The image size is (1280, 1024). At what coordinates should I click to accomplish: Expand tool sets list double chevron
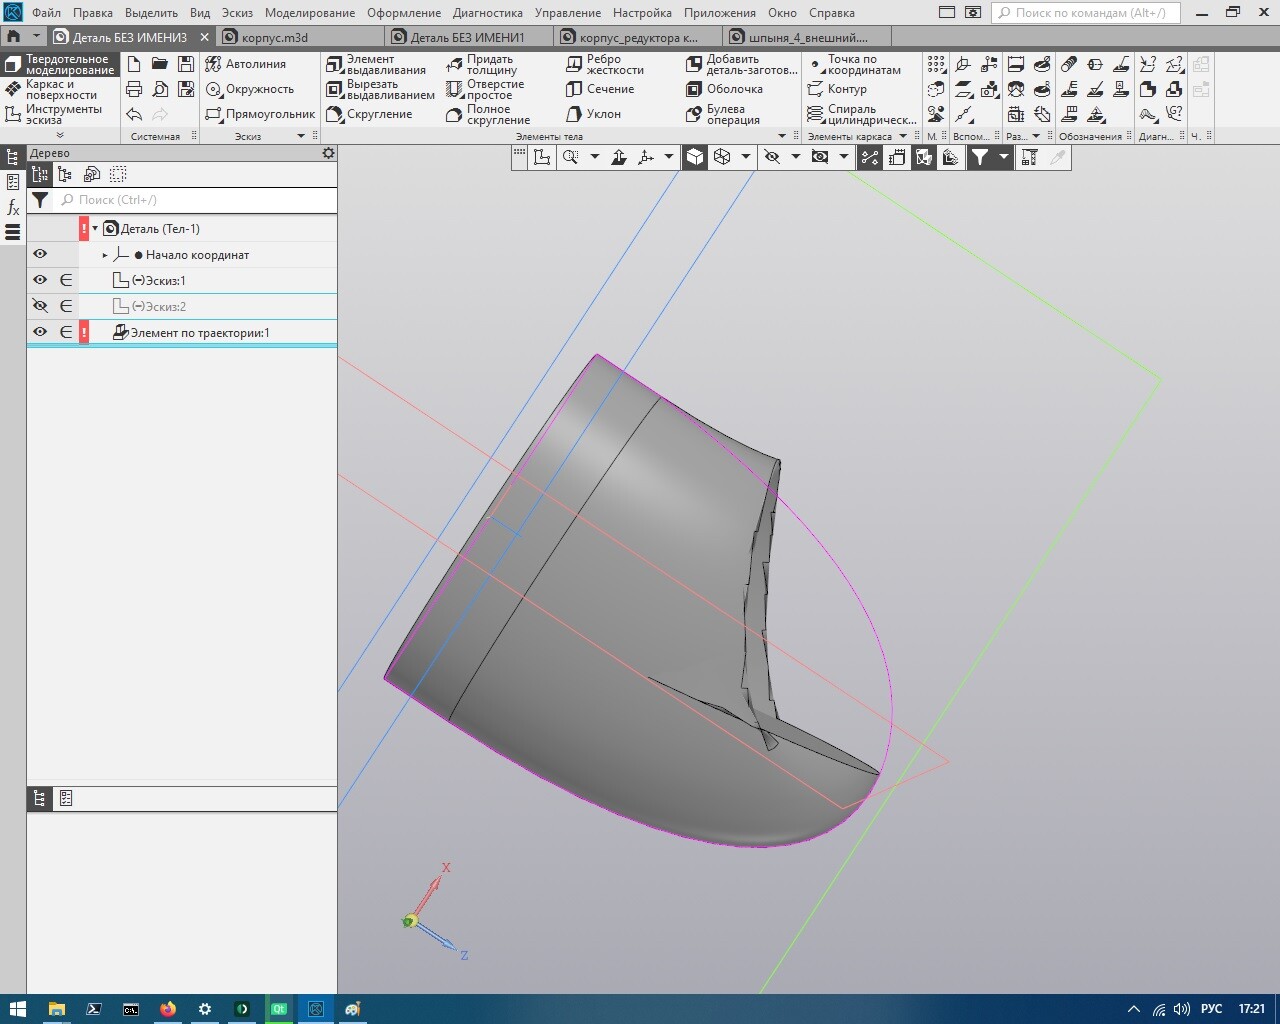[x=60, y=135]
